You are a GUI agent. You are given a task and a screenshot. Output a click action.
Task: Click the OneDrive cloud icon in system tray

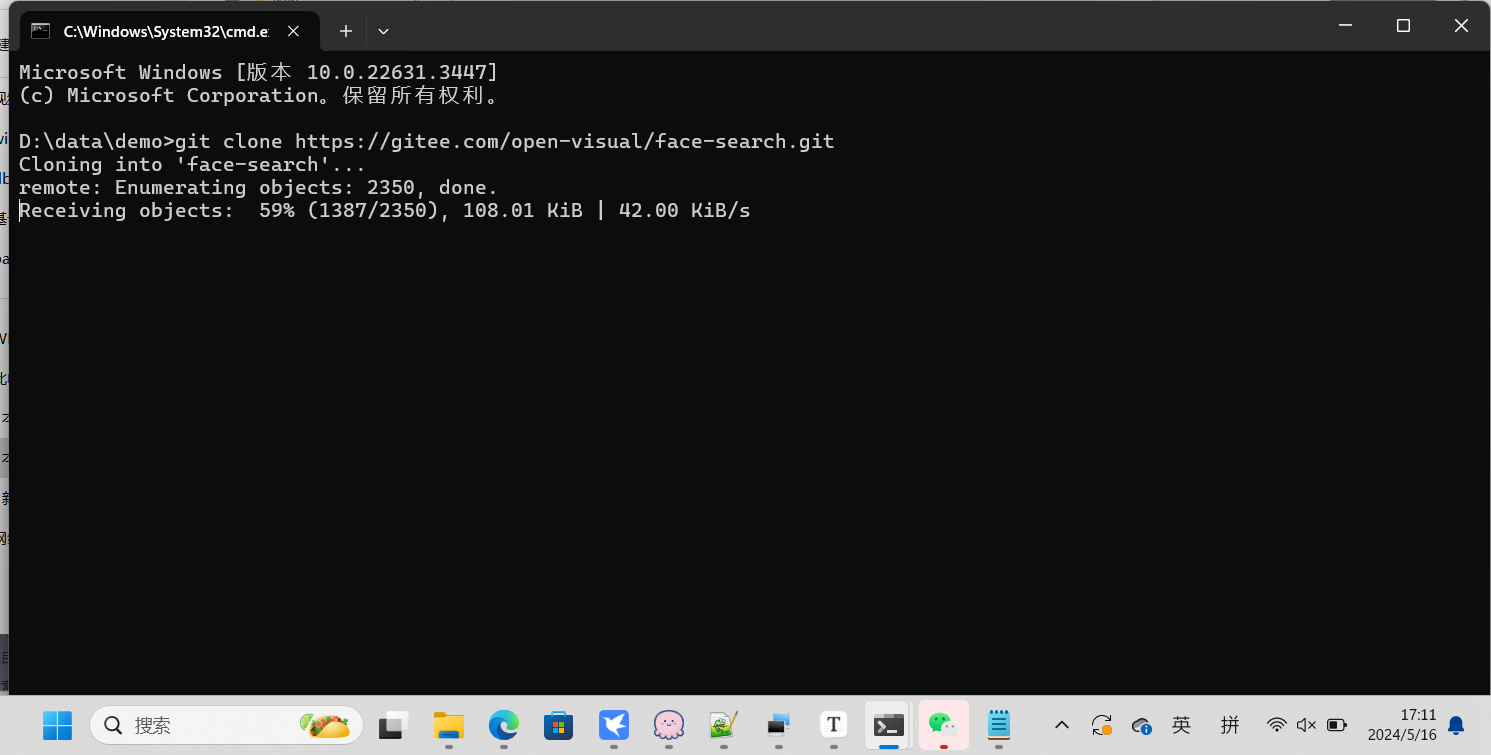coord(1141,725)
